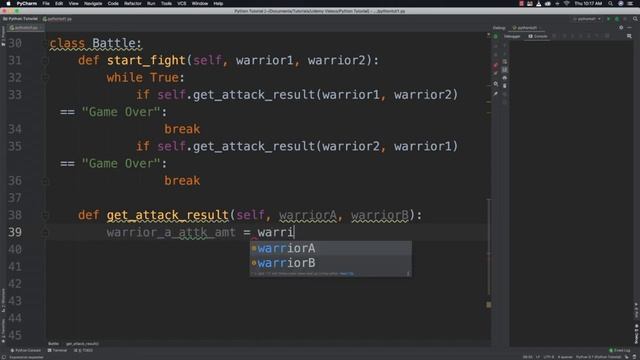Open the Event Log
Image resolution: width=640 pixels, height=360 pixels.
(620, 350)
